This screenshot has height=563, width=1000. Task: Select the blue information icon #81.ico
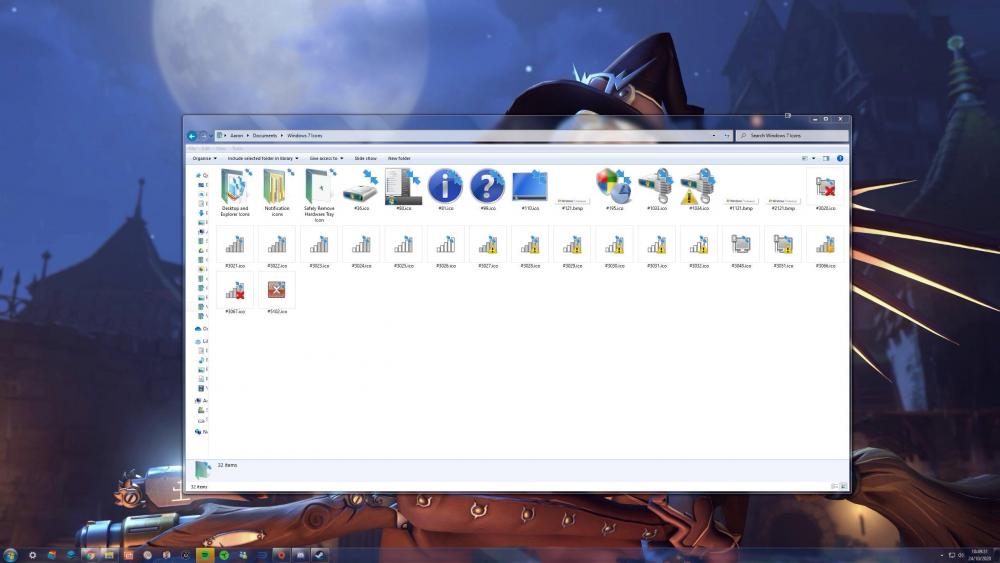445,187
